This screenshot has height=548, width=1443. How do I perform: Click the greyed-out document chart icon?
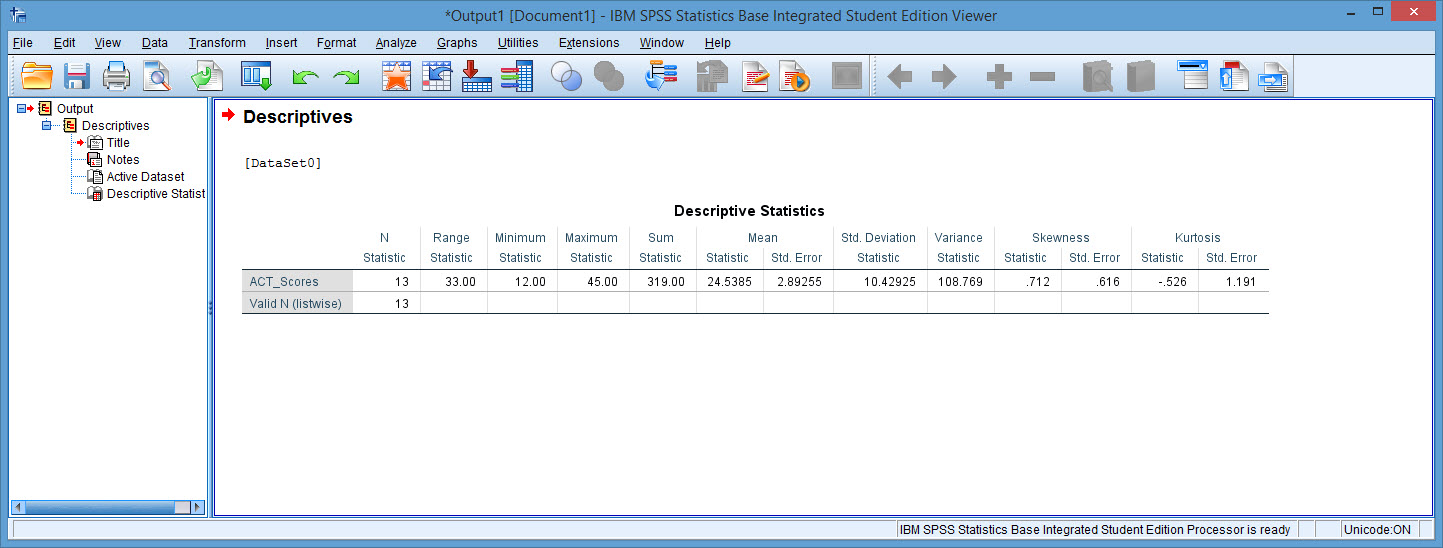pos(712,77)
